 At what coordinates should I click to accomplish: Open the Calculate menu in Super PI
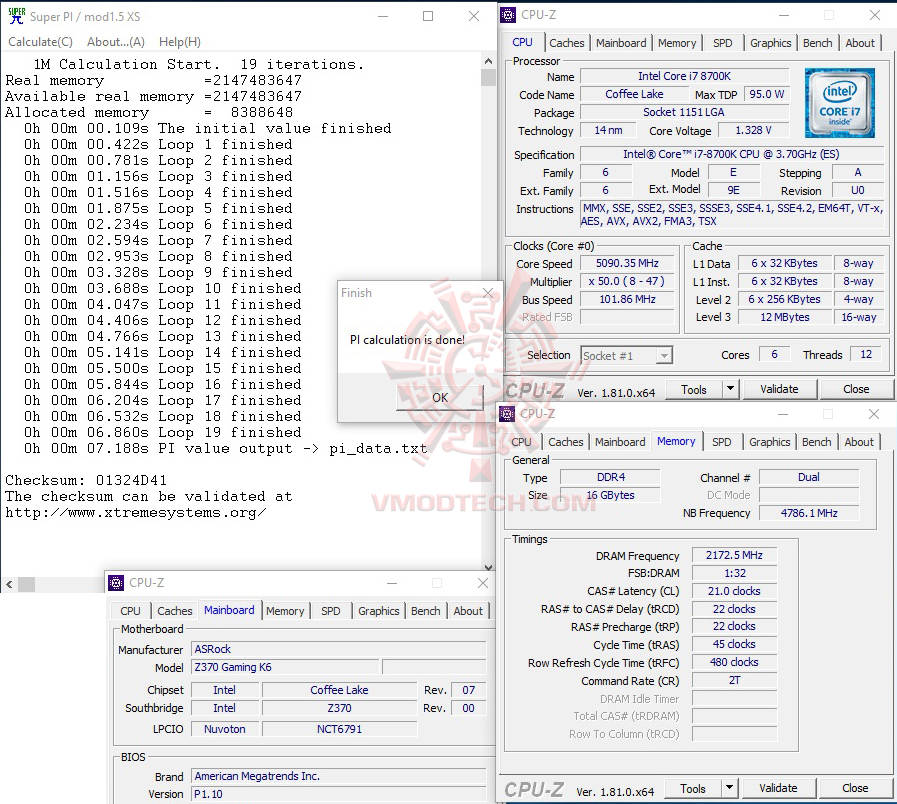tap(40, 42)
